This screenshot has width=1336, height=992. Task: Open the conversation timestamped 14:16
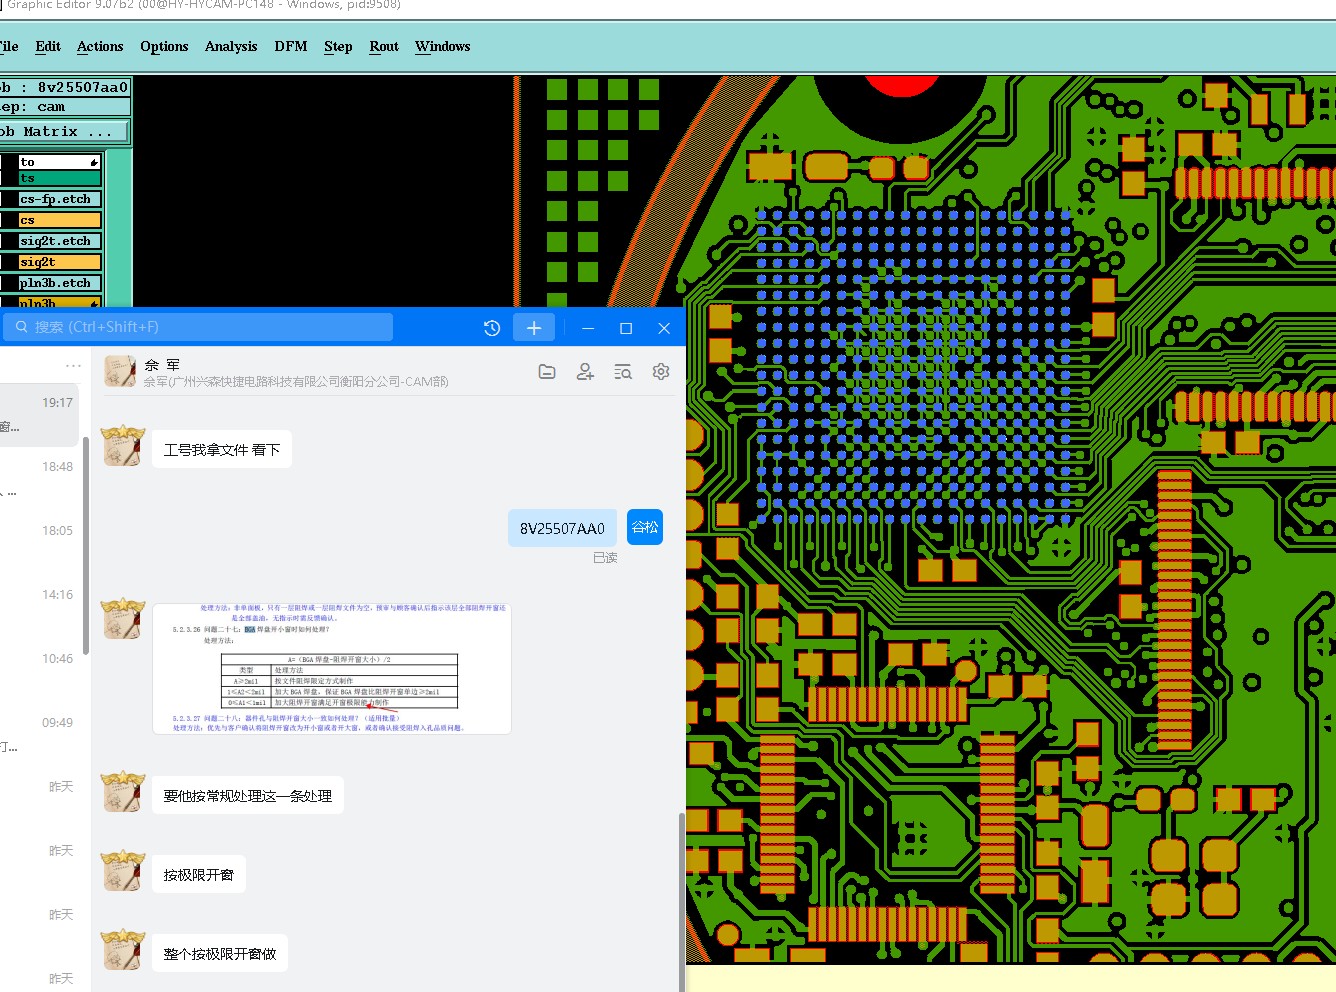[39, 607]
